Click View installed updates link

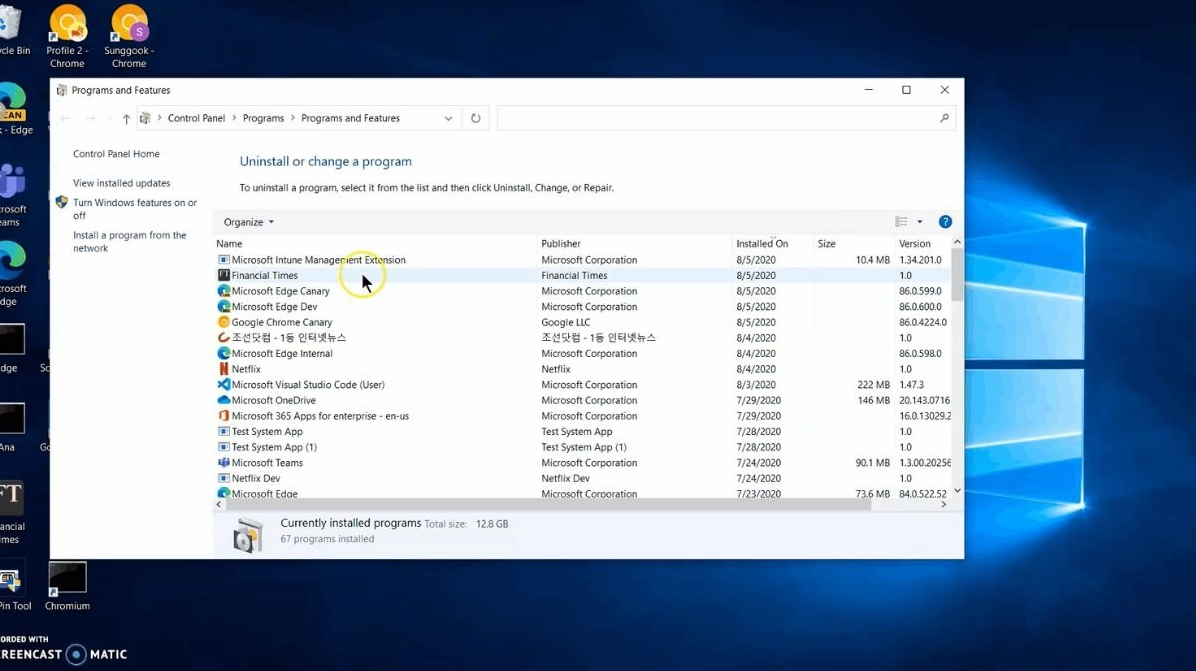point(121,183)
